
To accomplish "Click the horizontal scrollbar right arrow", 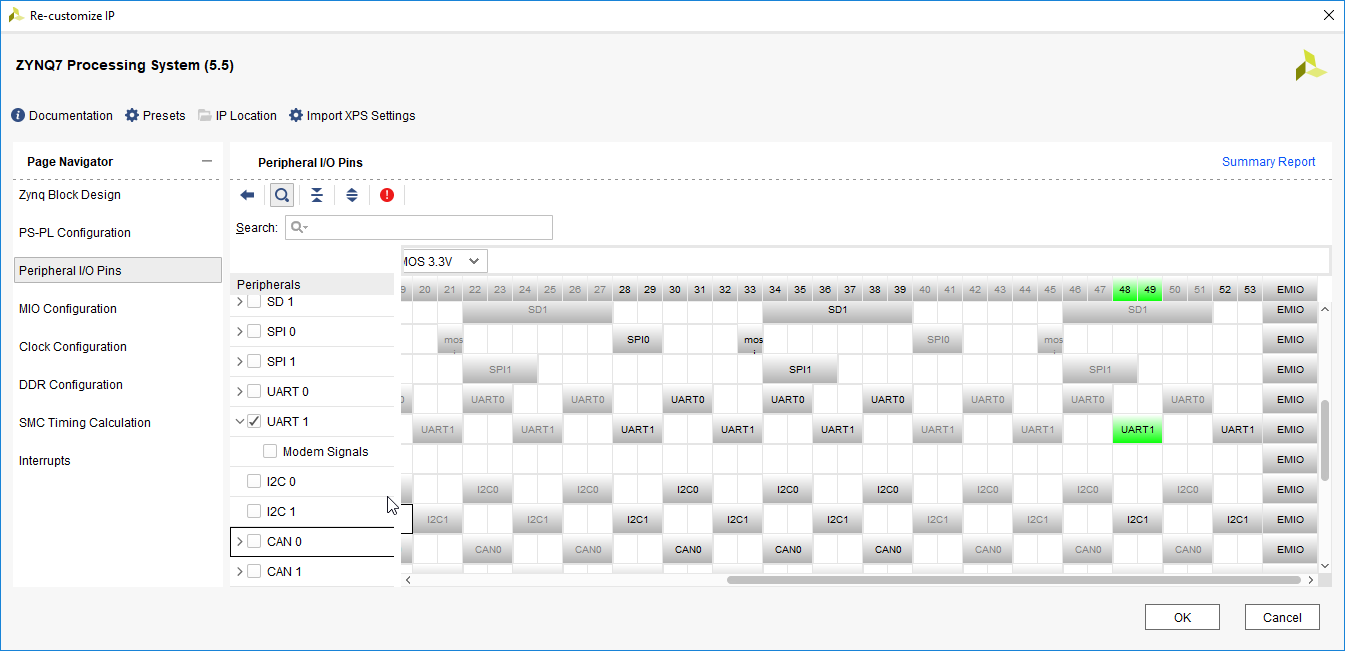I will (1310, 579).
